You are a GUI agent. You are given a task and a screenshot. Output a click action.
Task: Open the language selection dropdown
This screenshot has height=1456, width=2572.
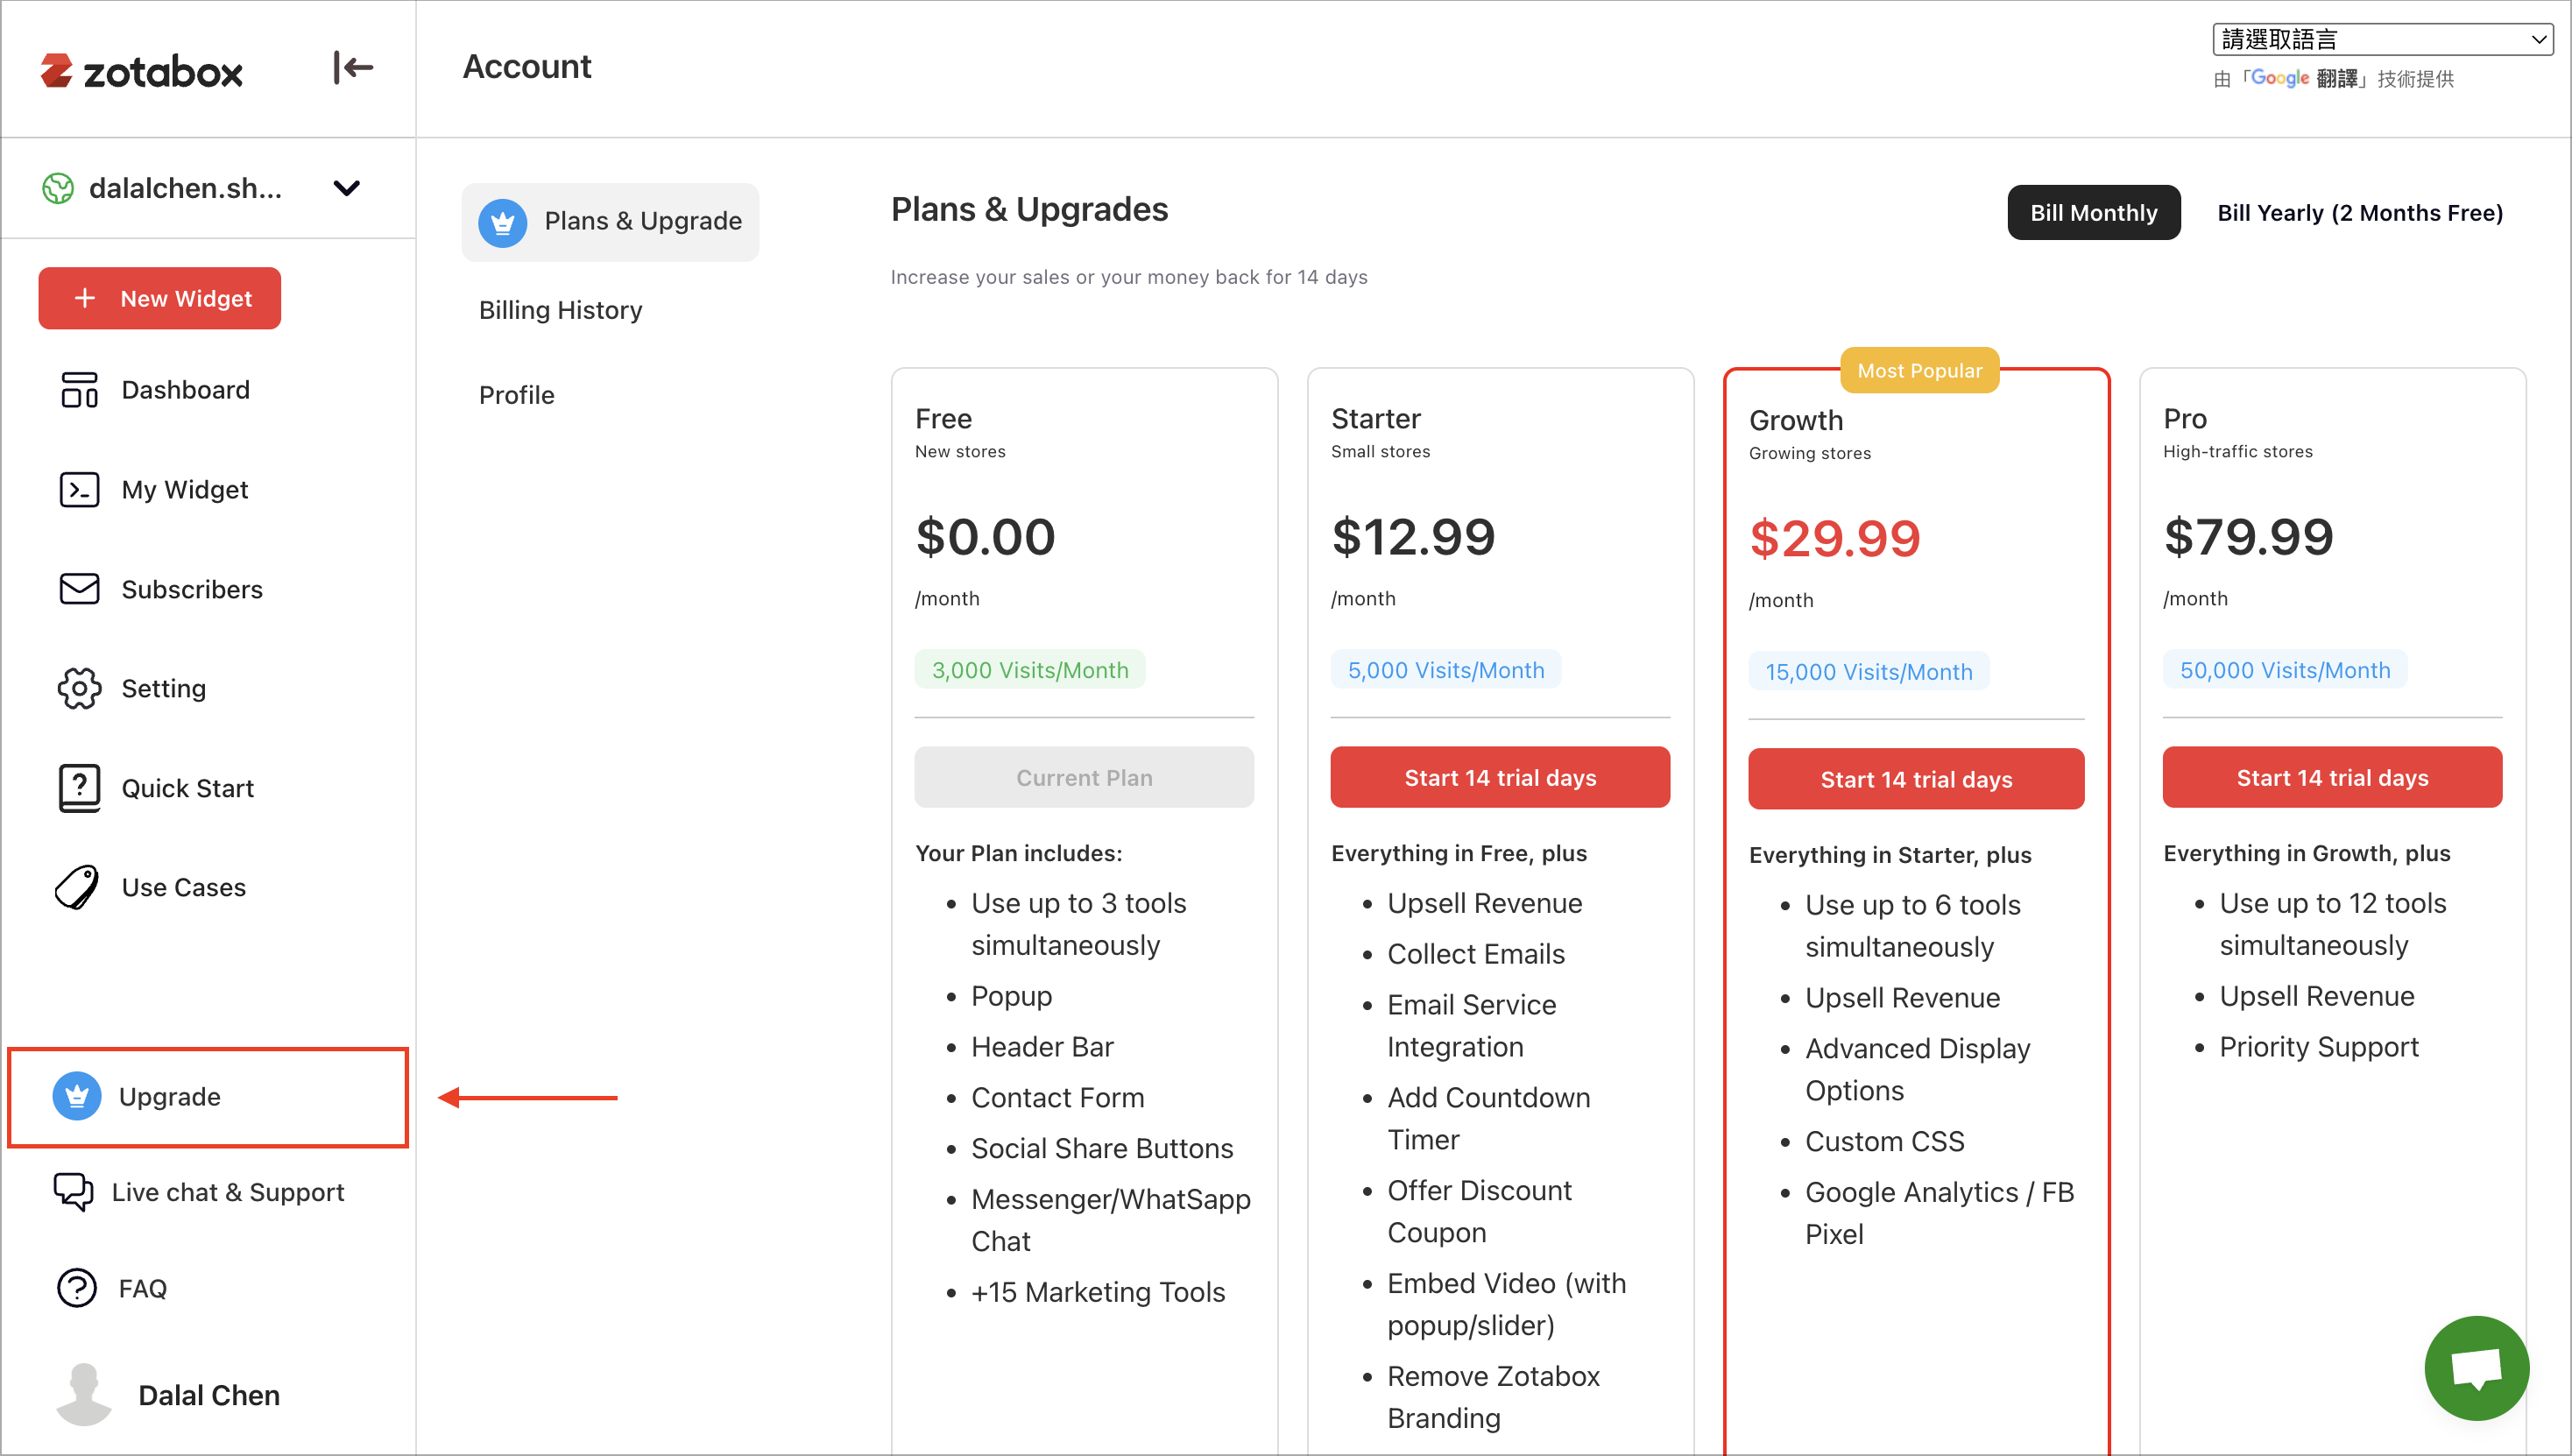(2382, 39)
